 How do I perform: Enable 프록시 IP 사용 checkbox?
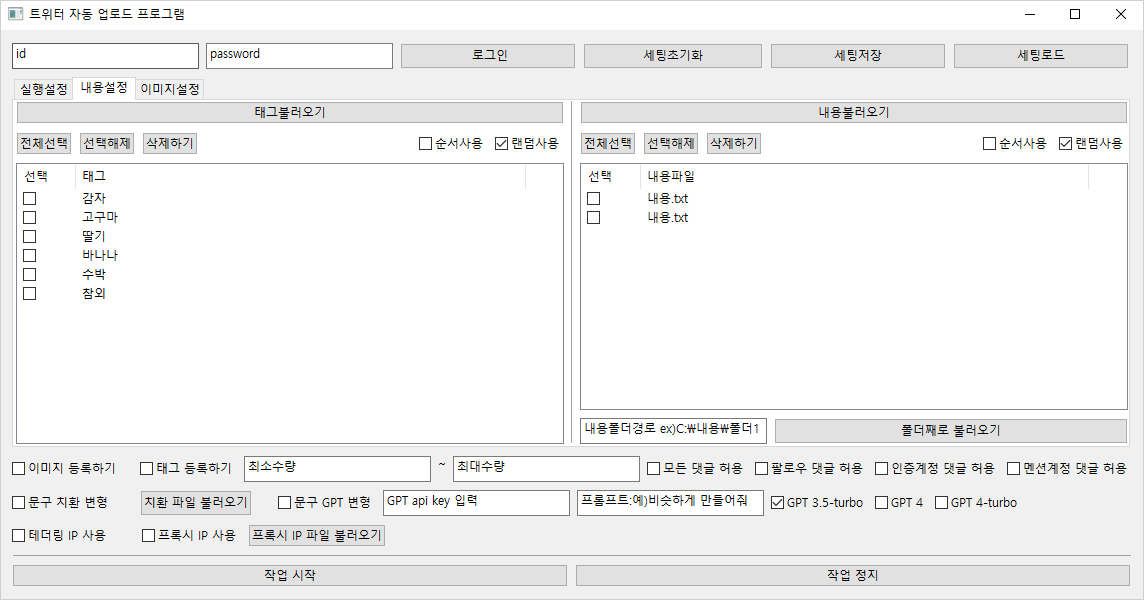click(x=148, y=536)
